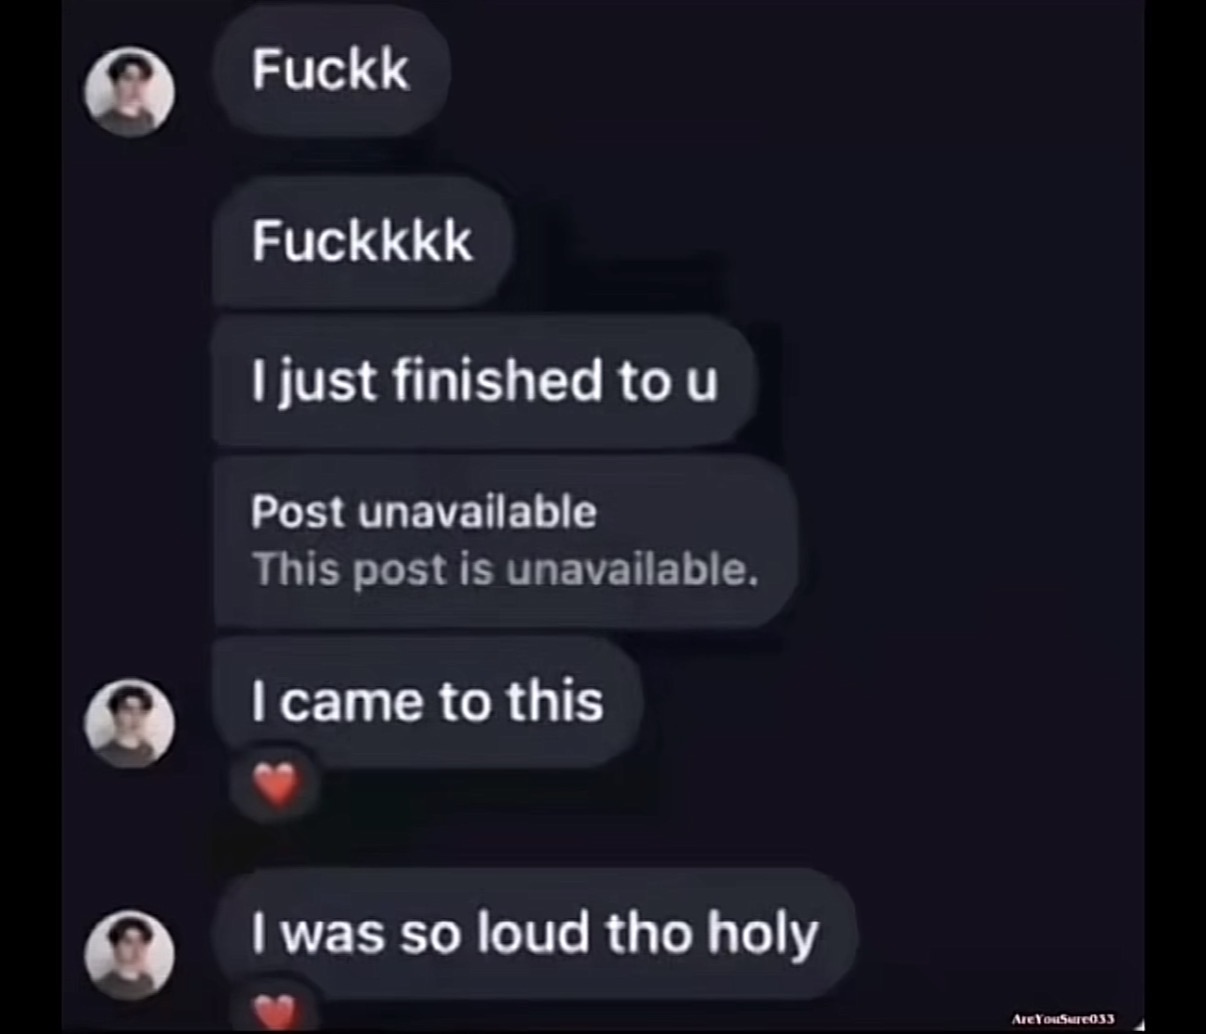The image size is (1206, 1034).
Task: Select the "I just finished to u" message
Action: pos(484,381)
